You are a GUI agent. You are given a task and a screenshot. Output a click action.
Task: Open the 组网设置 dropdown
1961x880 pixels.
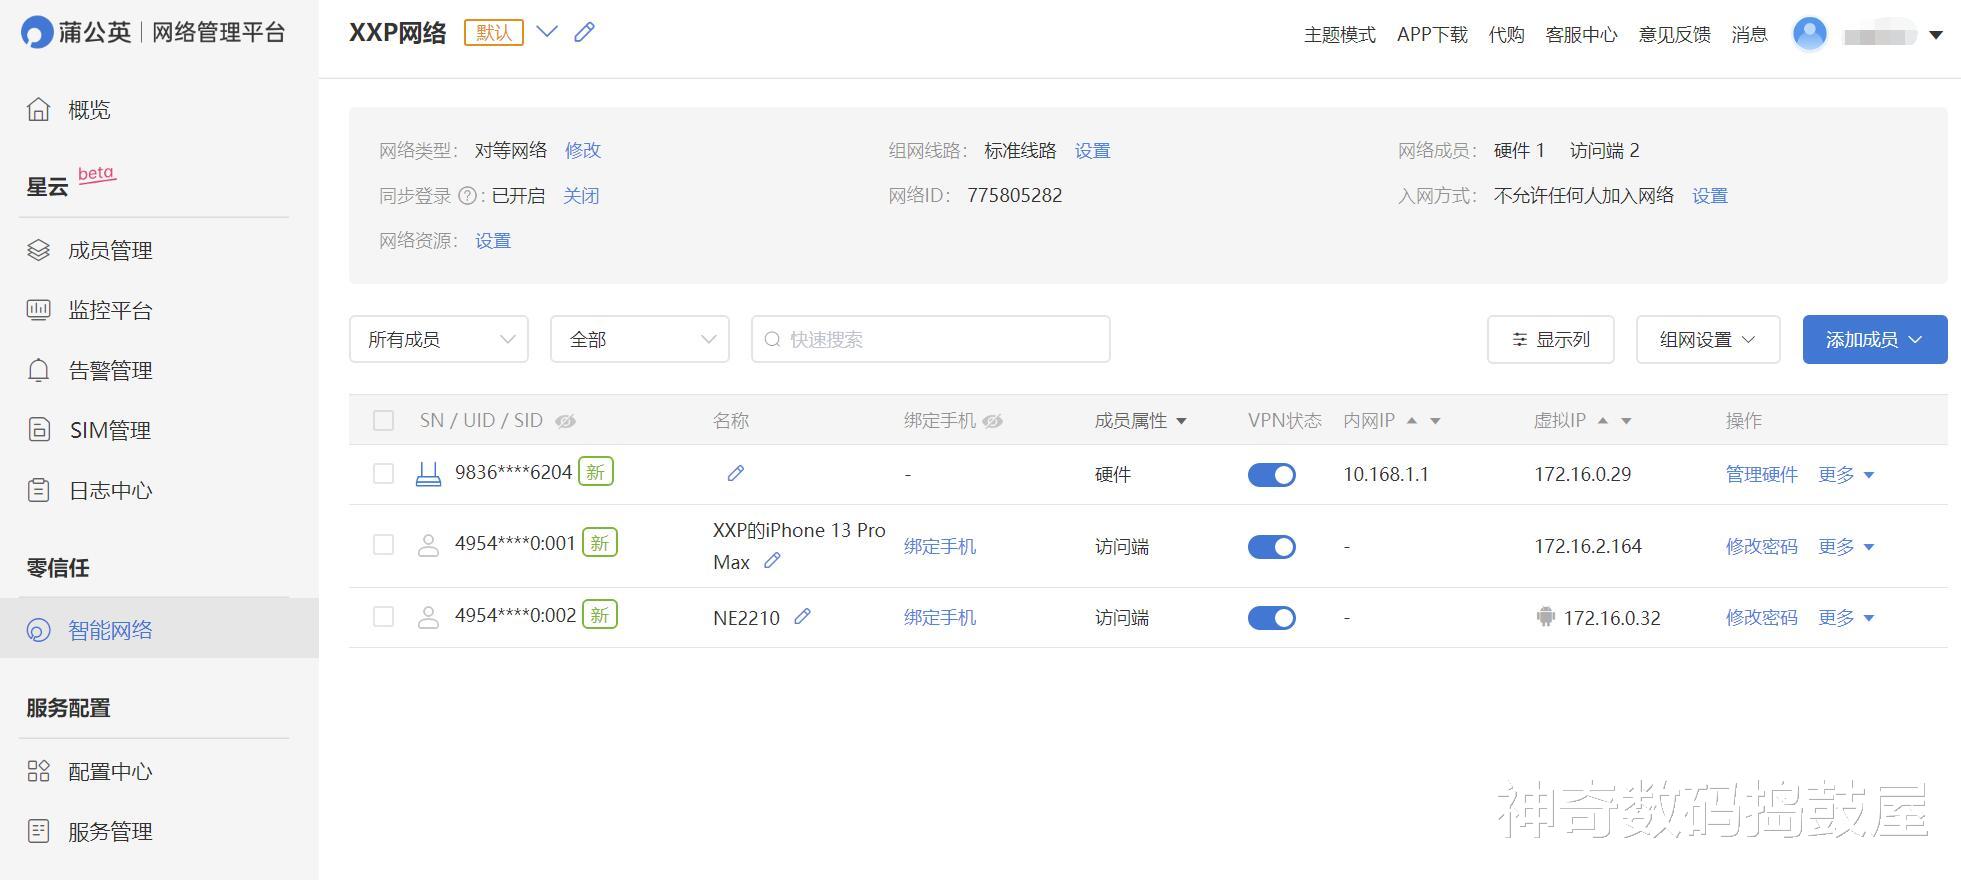pyautogui.click(x=1708, y=339)
